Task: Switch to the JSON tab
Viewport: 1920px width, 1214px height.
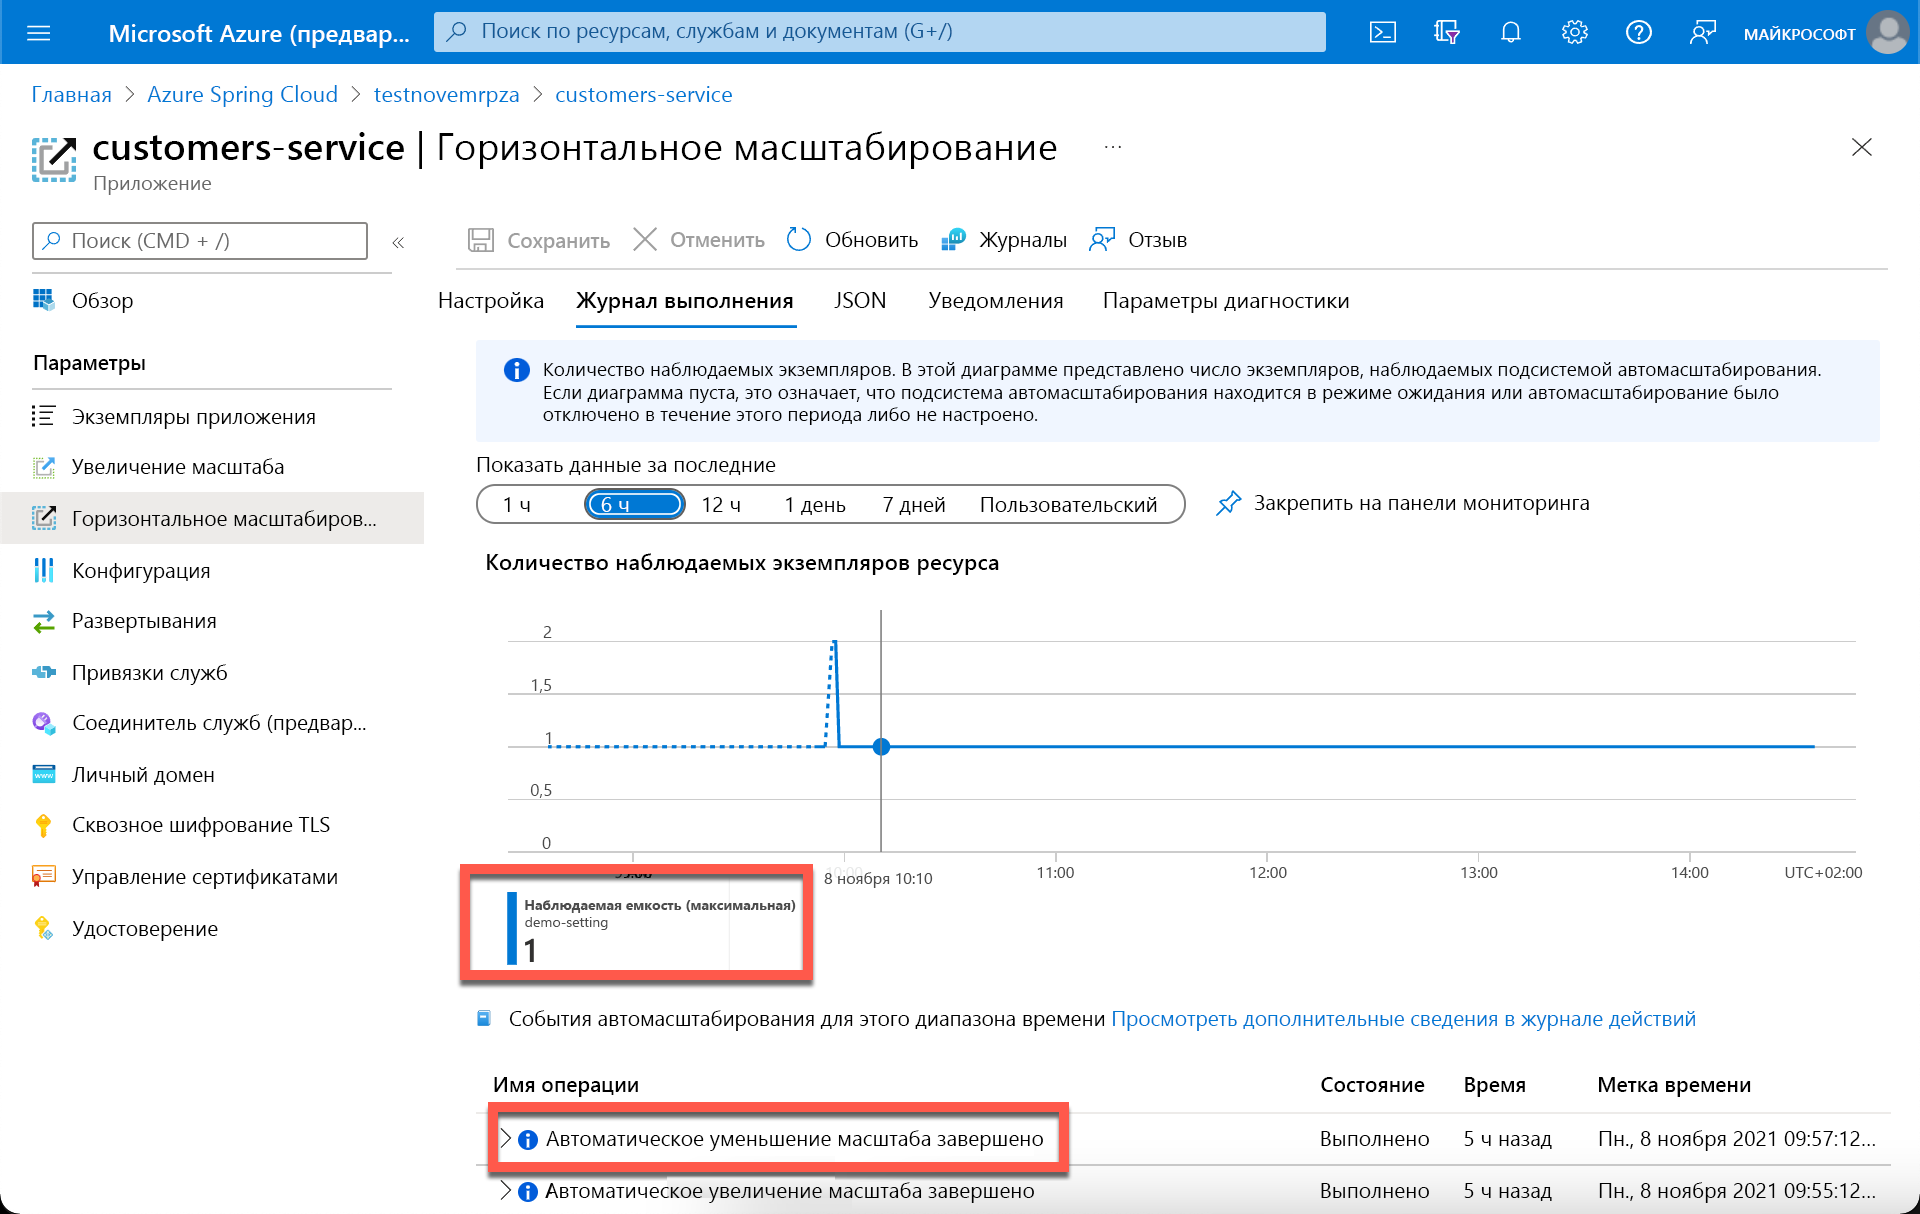Action: point(860,301)
